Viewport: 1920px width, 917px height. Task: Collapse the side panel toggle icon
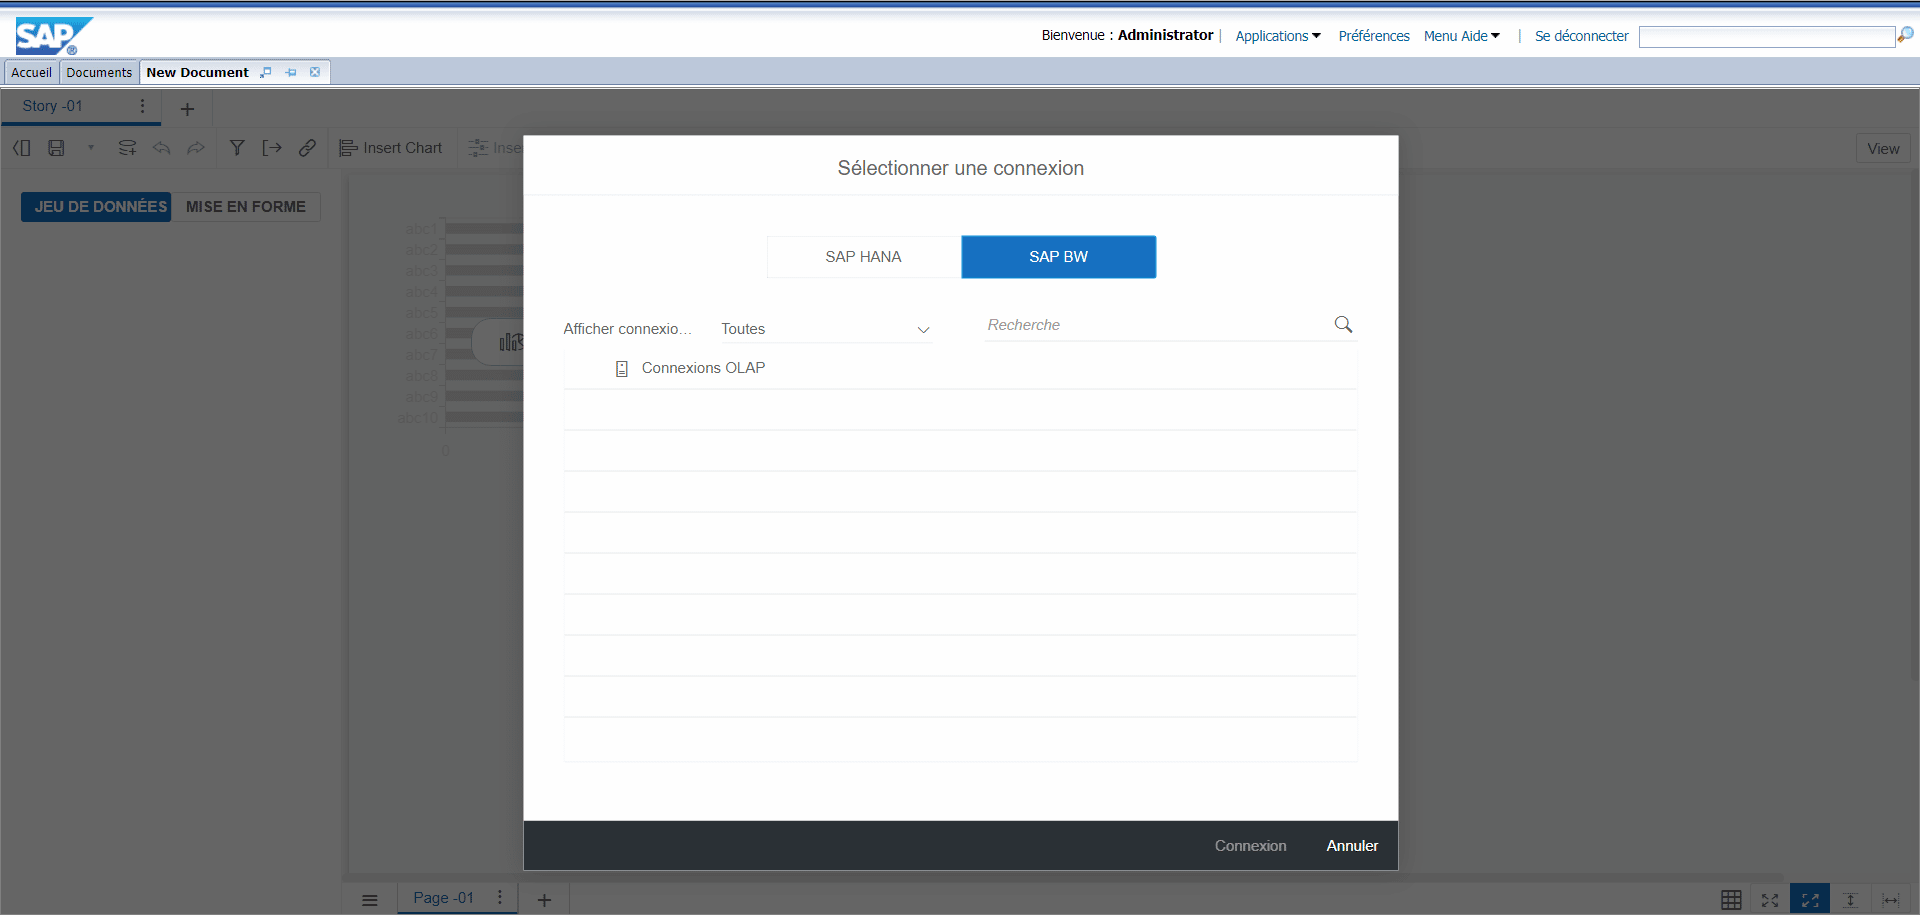(22, 148)
